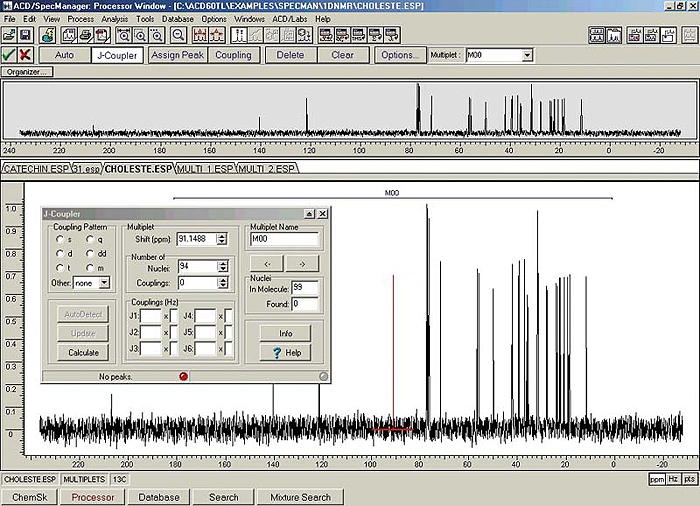Click the J1 coupling value field
The image size is (700, 506).
[x=150, y=316]
